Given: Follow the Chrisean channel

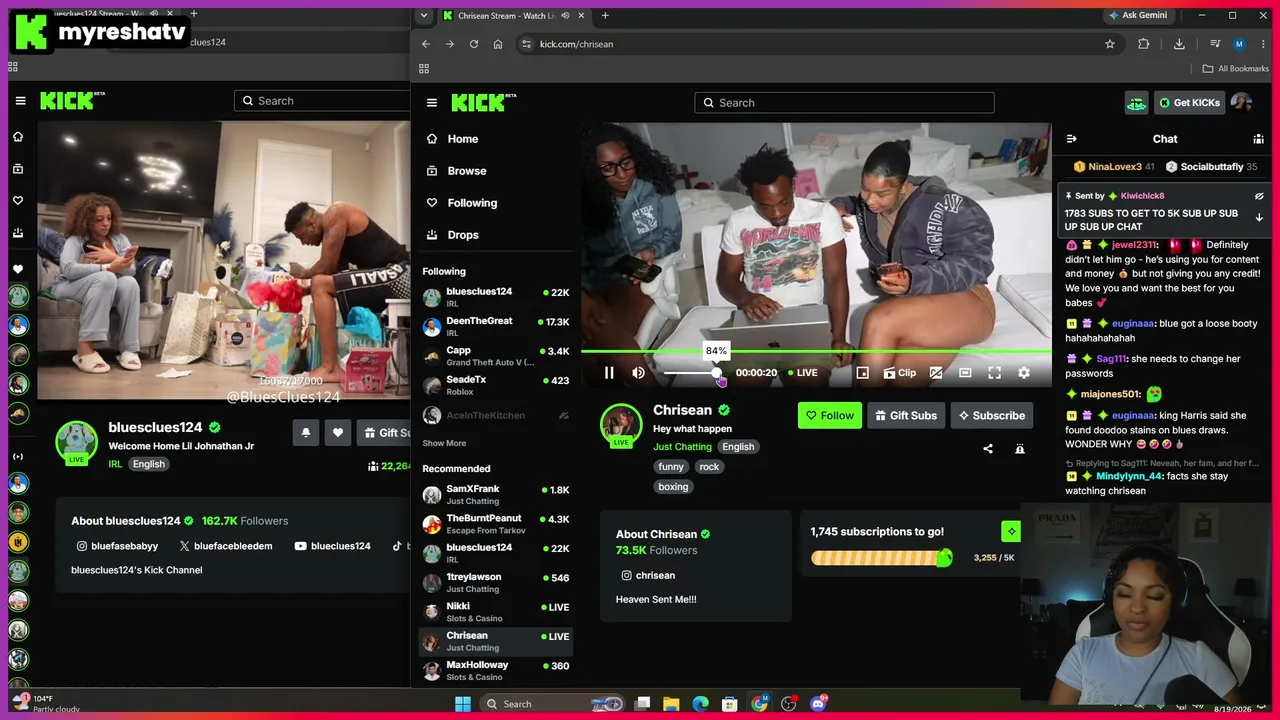Looking at the screenshot, I should 830,416.
